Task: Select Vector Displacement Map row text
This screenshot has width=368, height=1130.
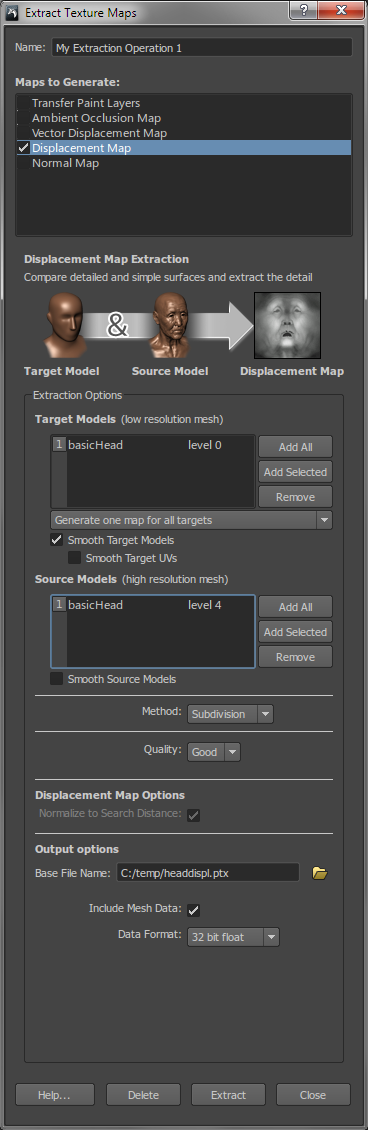Action: 99,133
